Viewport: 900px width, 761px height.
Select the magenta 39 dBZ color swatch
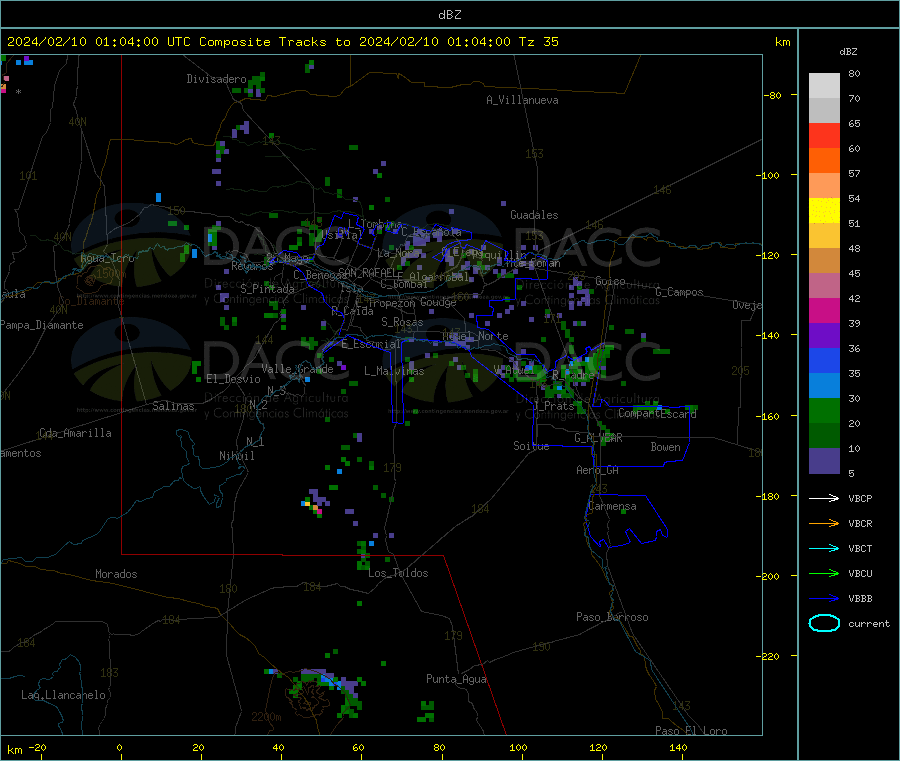tap(824, 310)
